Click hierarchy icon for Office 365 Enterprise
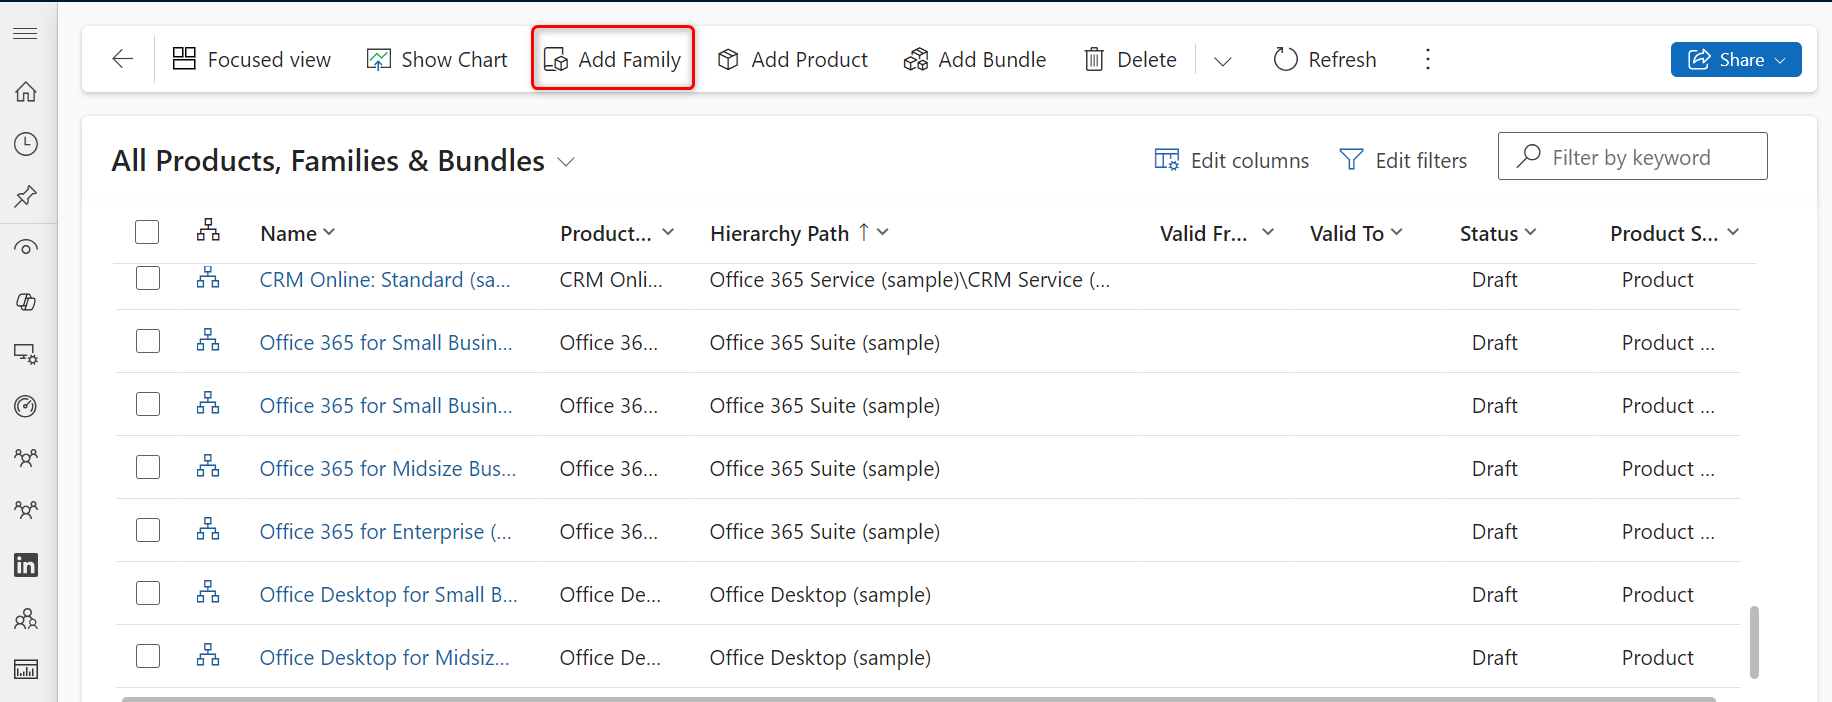This screenshot has width=1832, height=702. pos(208,529)
